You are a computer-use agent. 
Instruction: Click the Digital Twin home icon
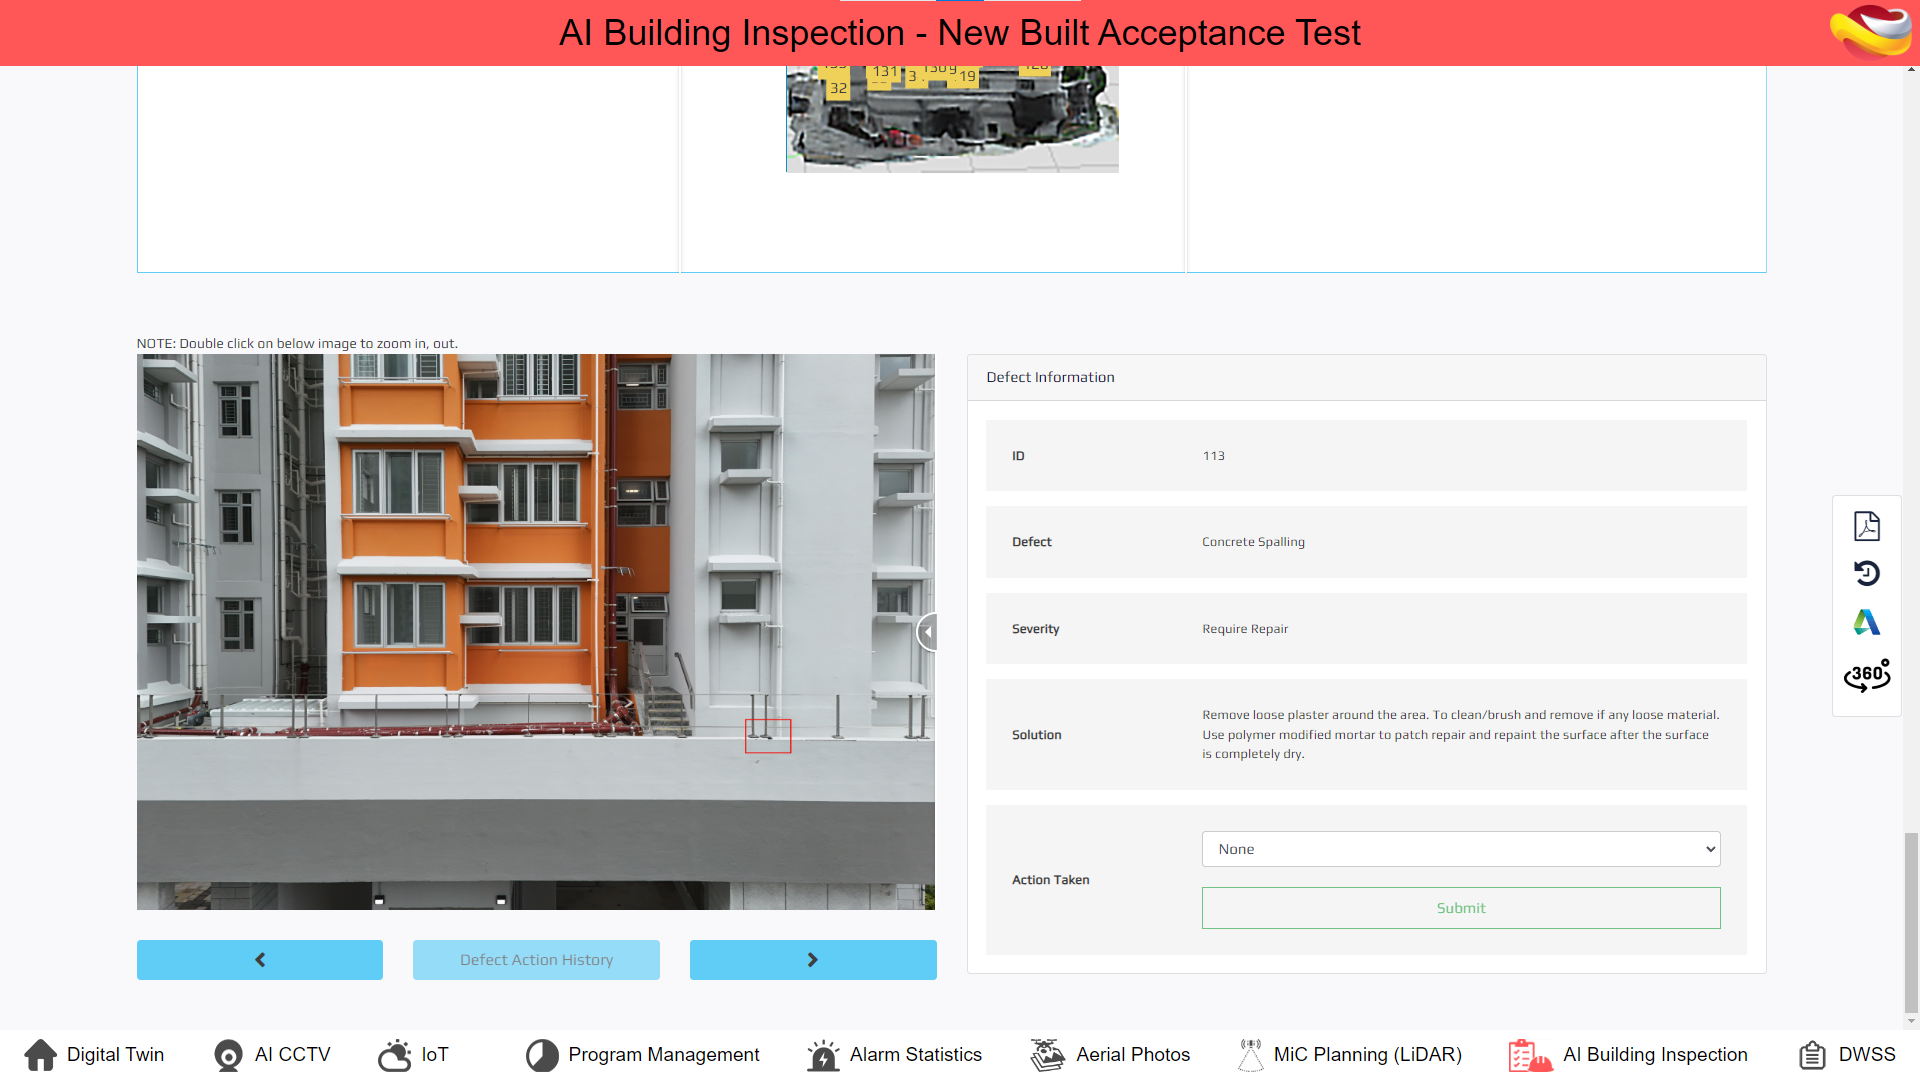40,1054
